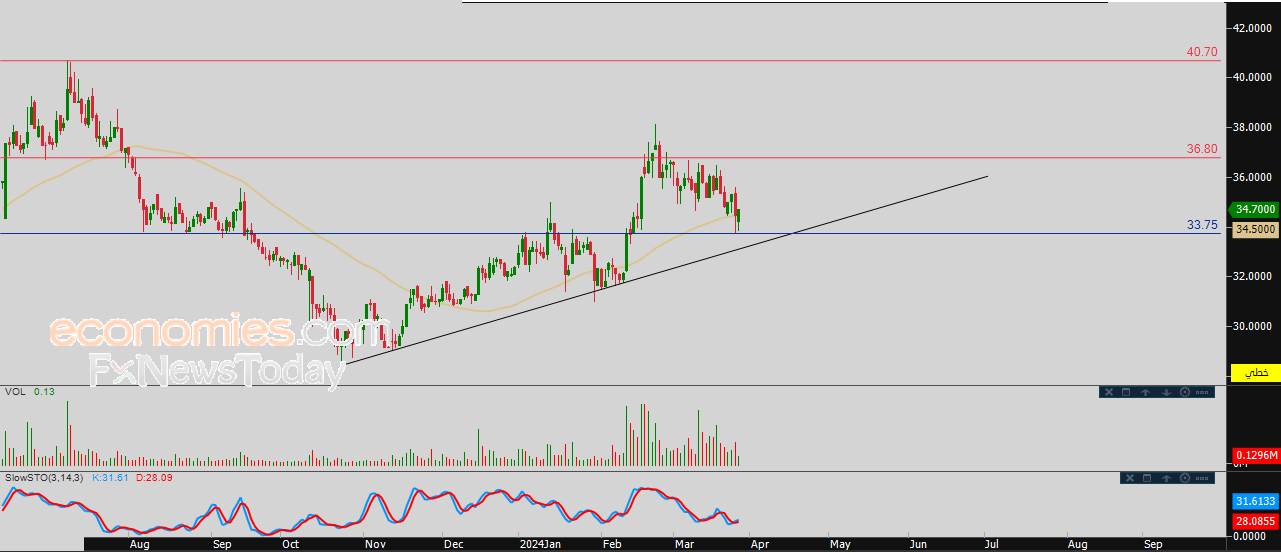Move the VOL panel down
The image size is (1281, 552).
[1166, 392]
